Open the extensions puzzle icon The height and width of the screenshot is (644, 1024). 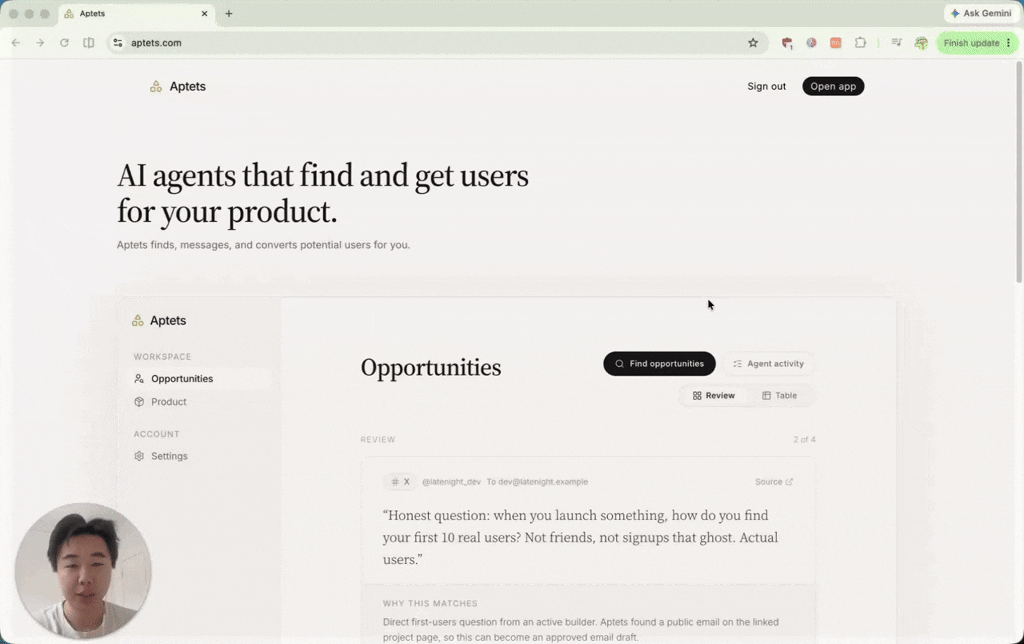pos(860,42)
